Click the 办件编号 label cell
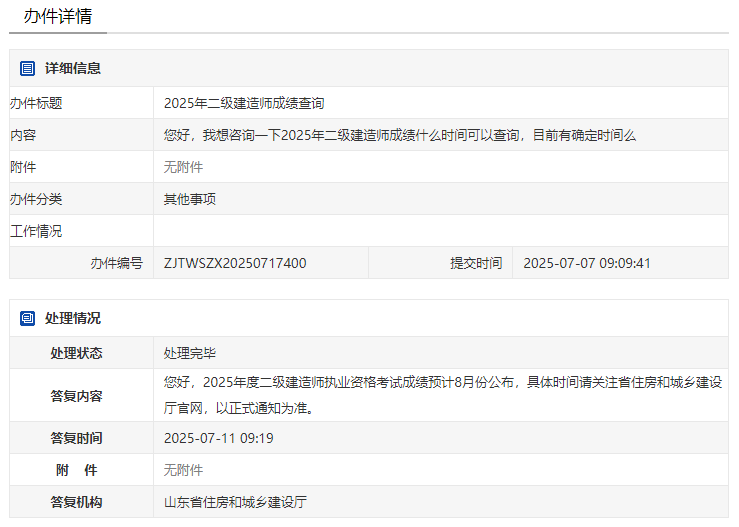The image size is (739, 527). point(116,263)
